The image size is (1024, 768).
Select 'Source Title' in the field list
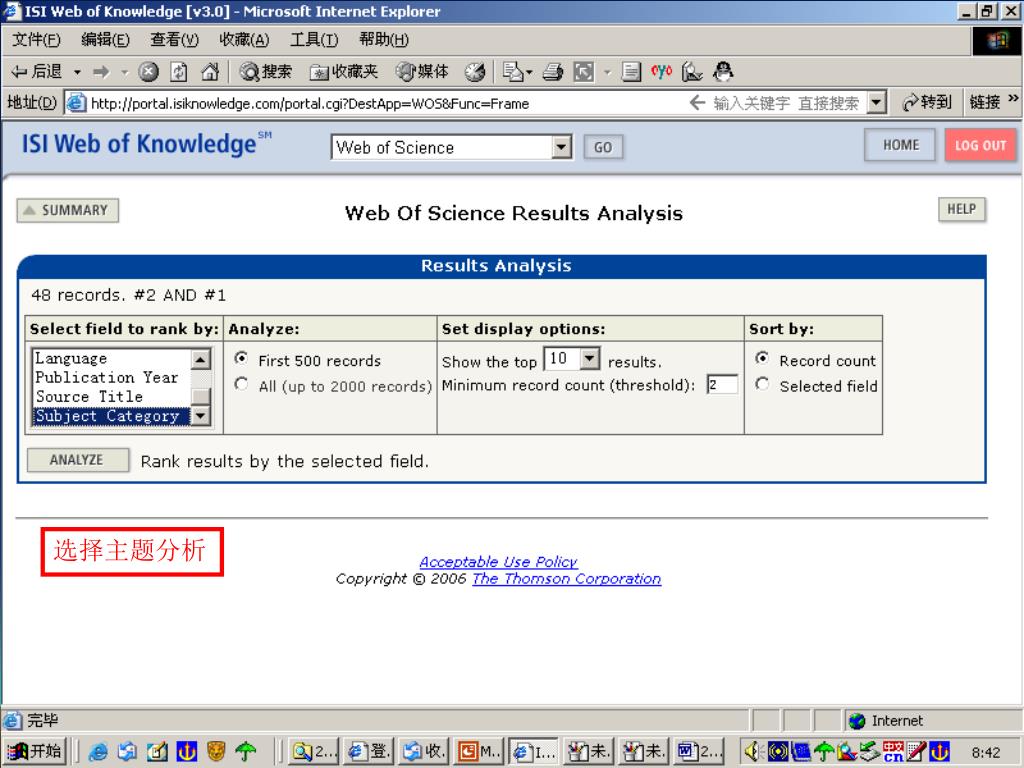112,396
